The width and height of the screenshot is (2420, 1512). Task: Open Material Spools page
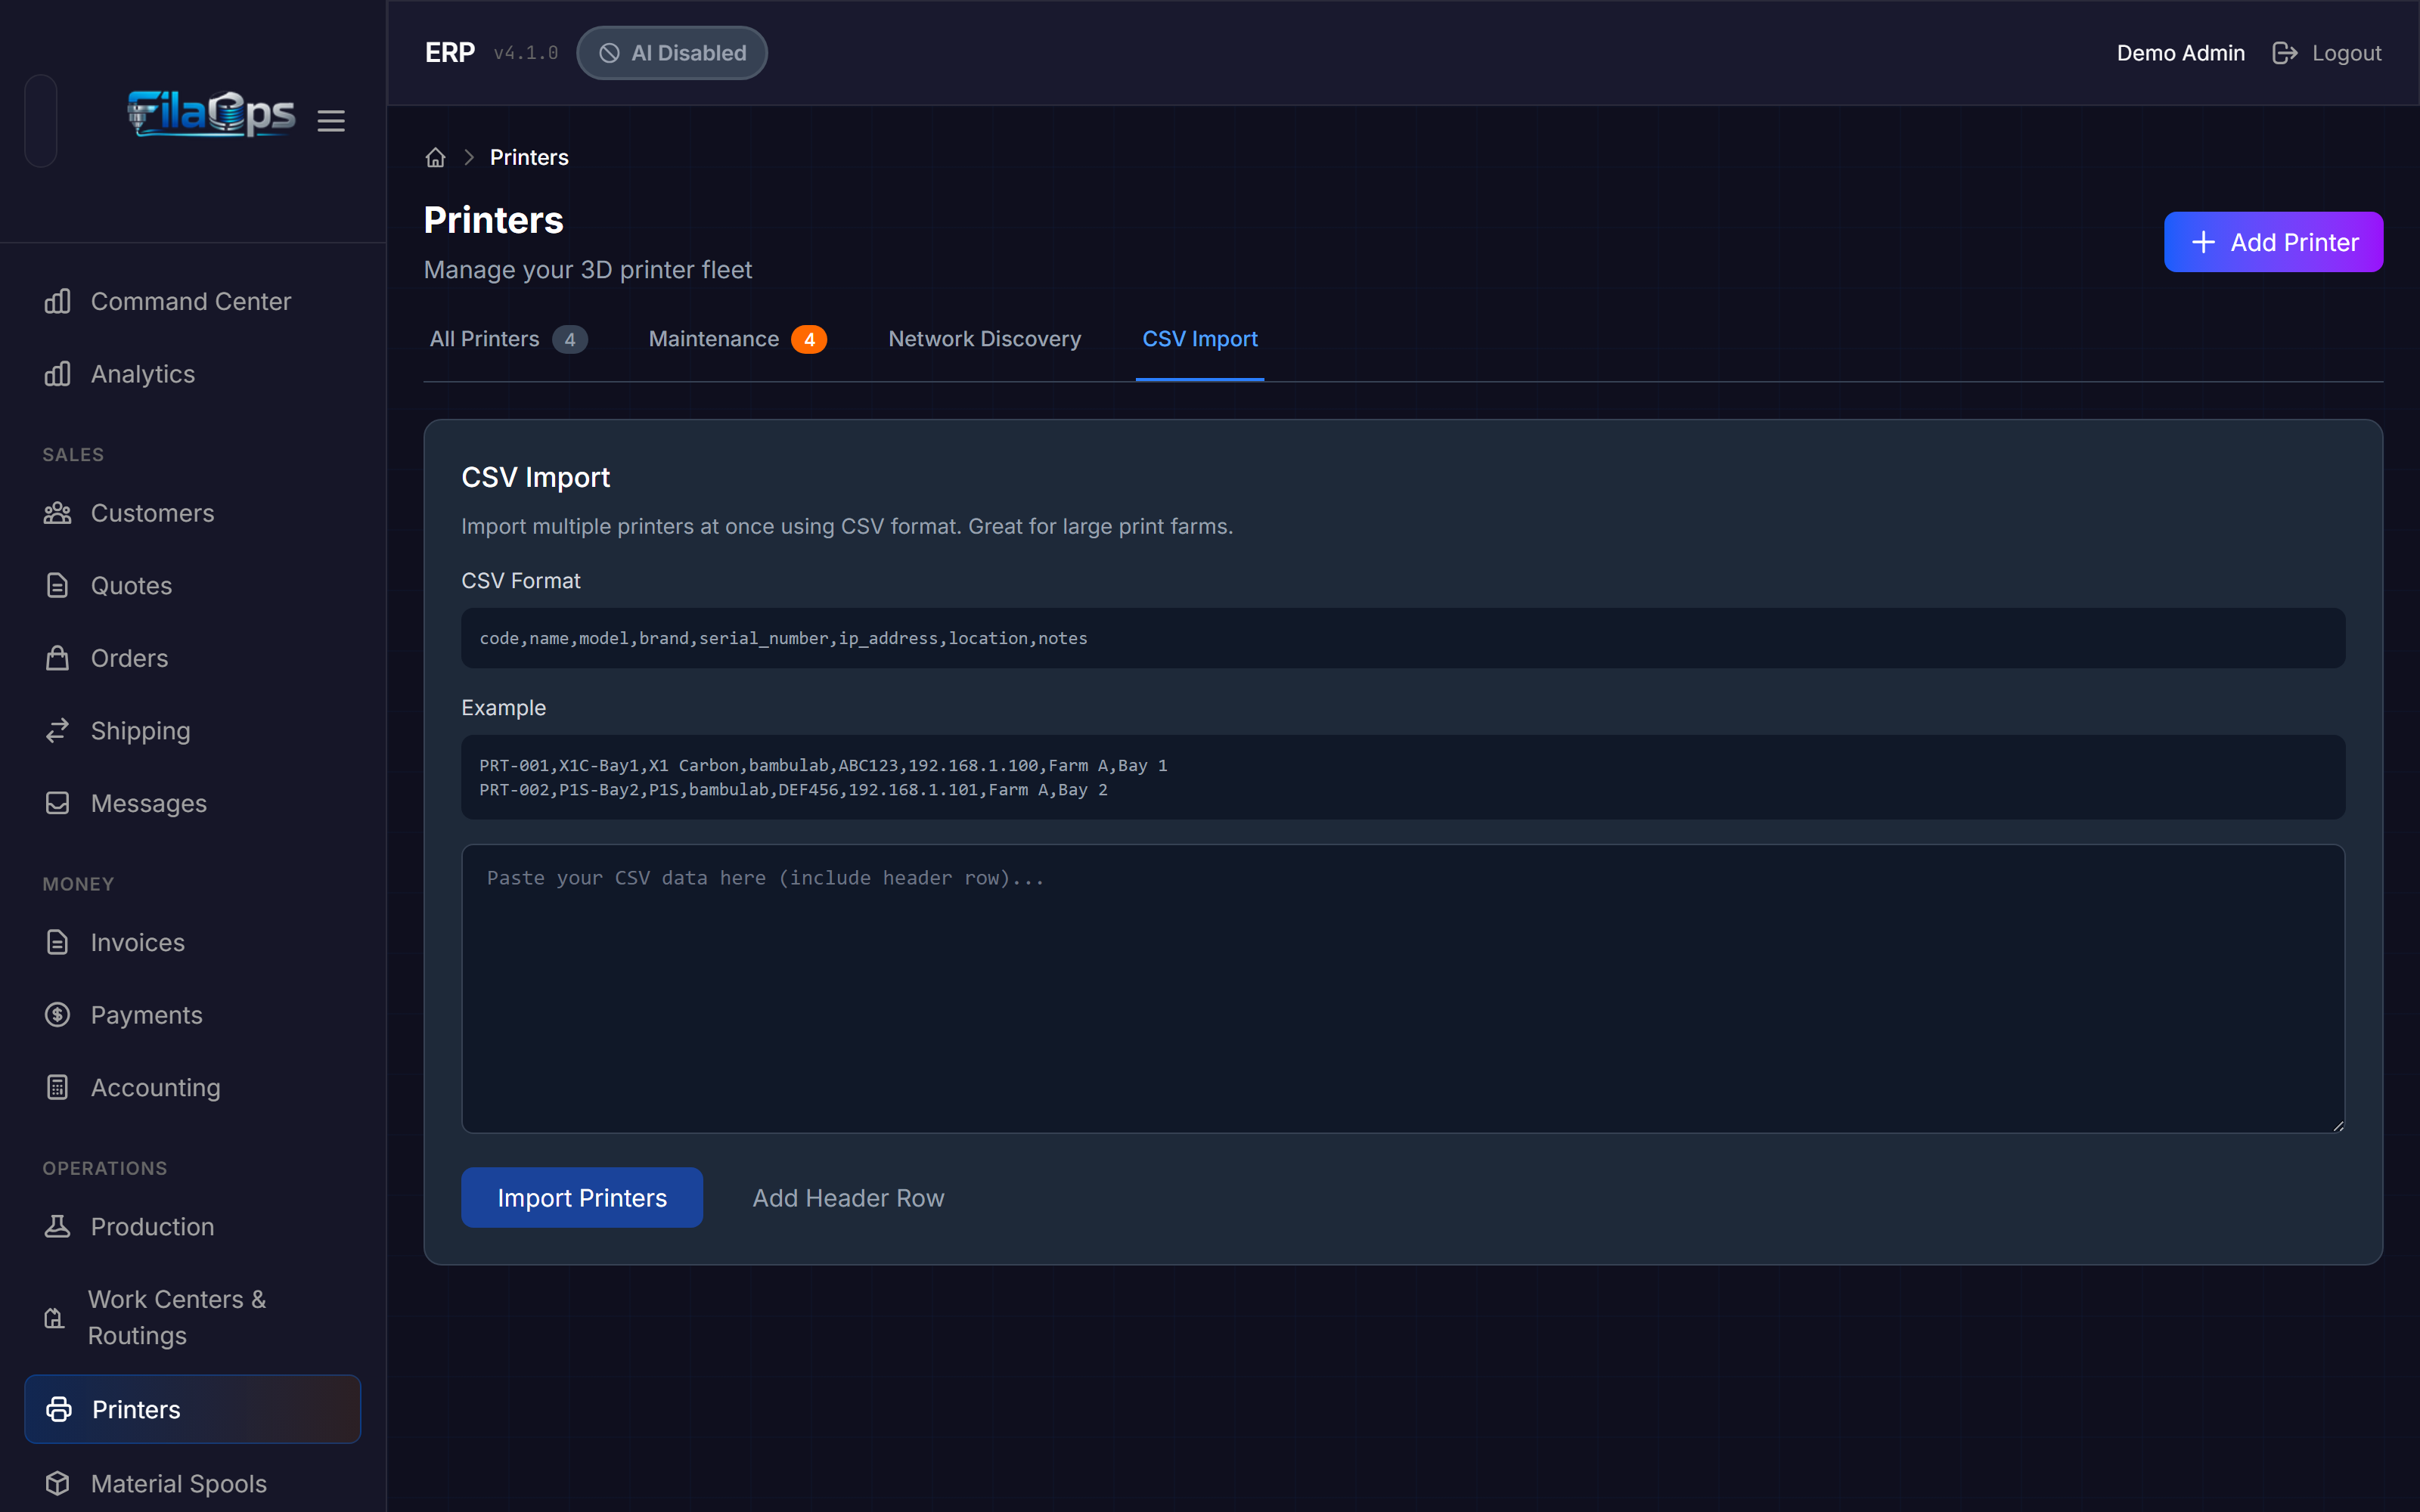pyautogui.click(x=193, y=1483)
